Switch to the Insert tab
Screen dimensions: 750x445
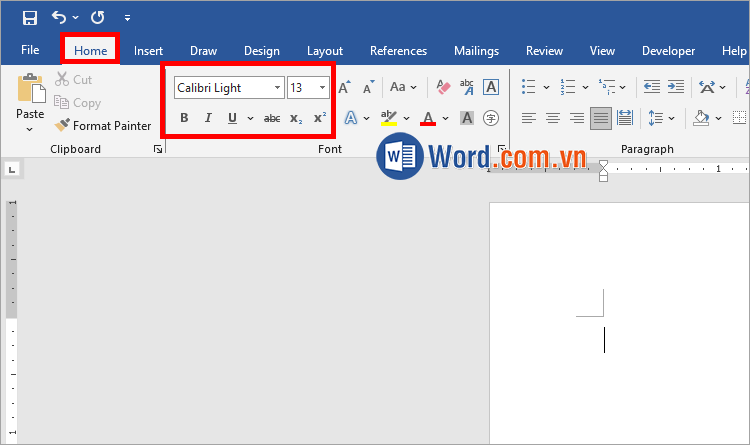[x=149, y=51]
